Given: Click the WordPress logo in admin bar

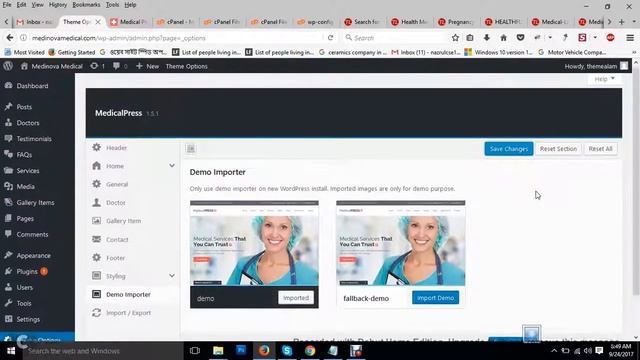Looking at the screenshot, I should point(8,66).
